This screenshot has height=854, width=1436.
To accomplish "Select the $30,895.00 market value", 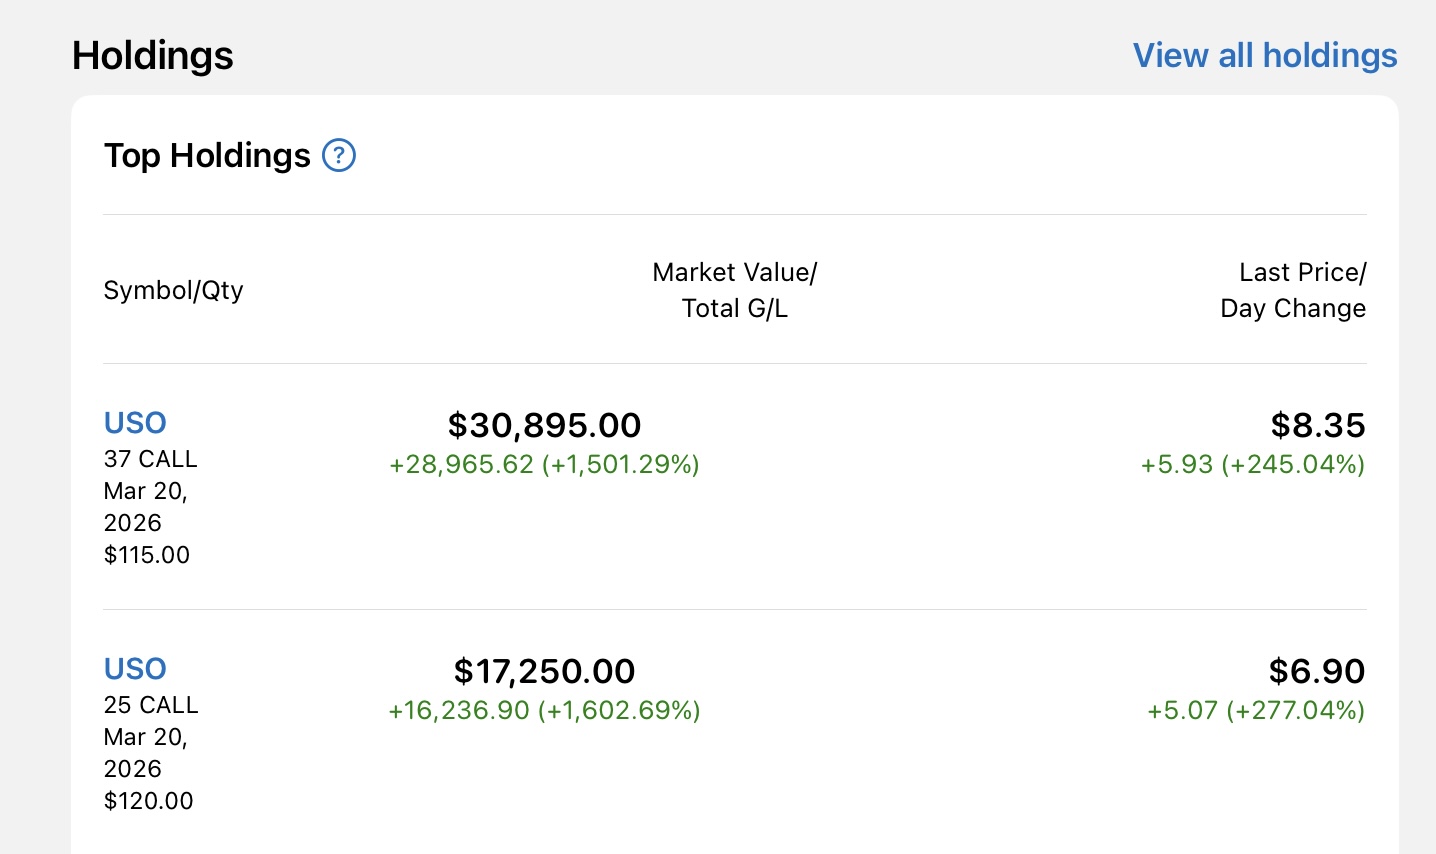I will click(x=544, y=425).
